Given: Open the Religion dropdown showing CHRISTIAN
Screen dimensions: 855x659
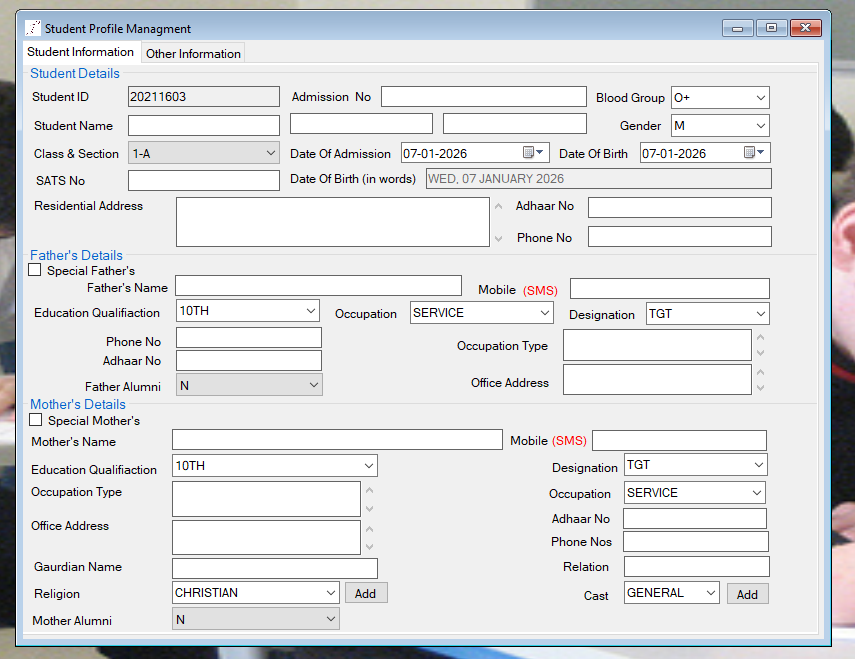Looking at the screenshot, I should pyautogui.click(x=331, y=592).
